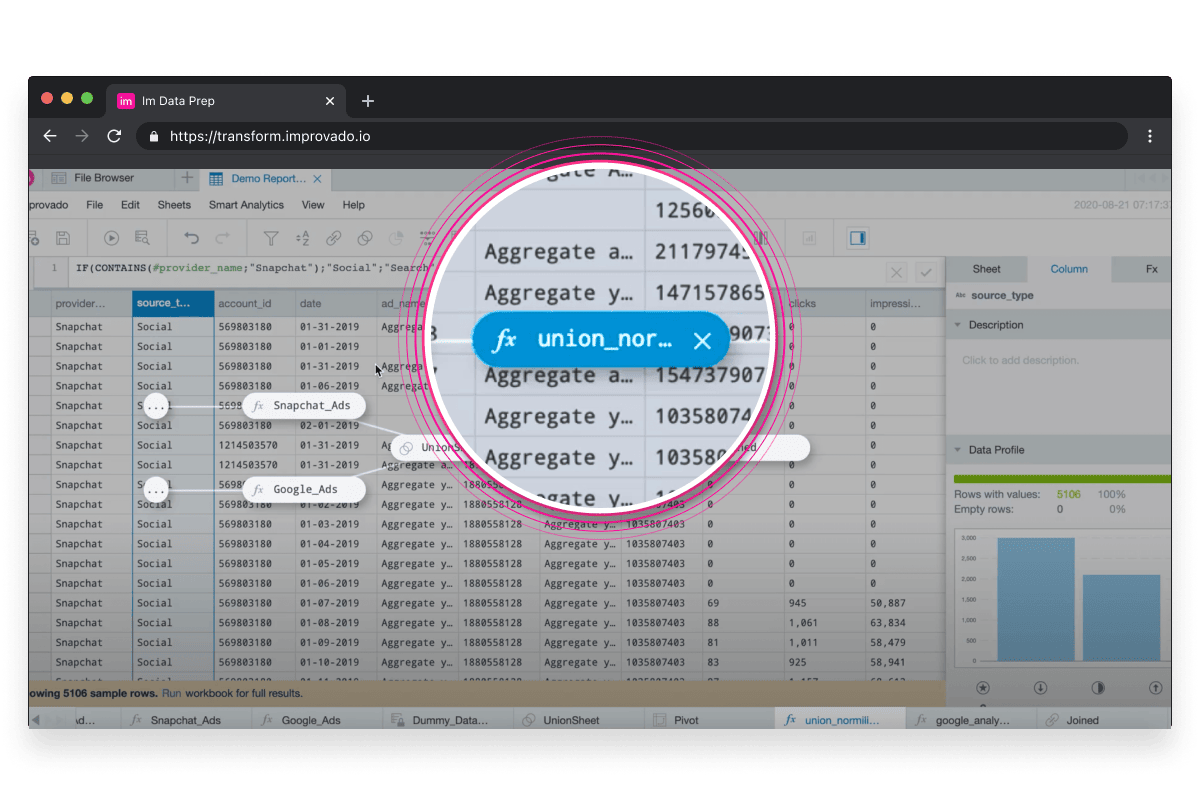Viewport: 1200px width, 800px height.
Task: Click the Snapchat_Ads node in overlay diagram
Action: pos(304,406)
